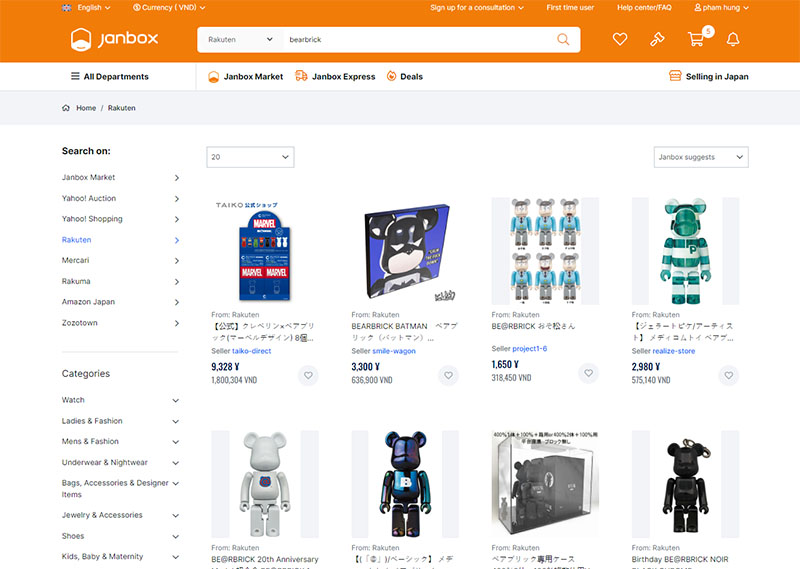Click the search magnifier icon
Image resolution: width=800 pixels, height=569 pixels.
point(563,39)
